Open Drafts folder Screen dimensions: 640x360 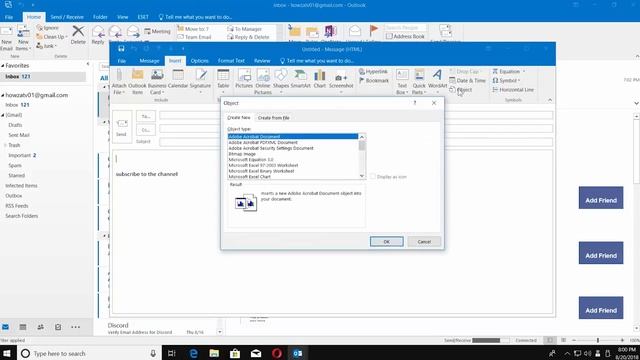pyautogui.click(x=15, y=125)
